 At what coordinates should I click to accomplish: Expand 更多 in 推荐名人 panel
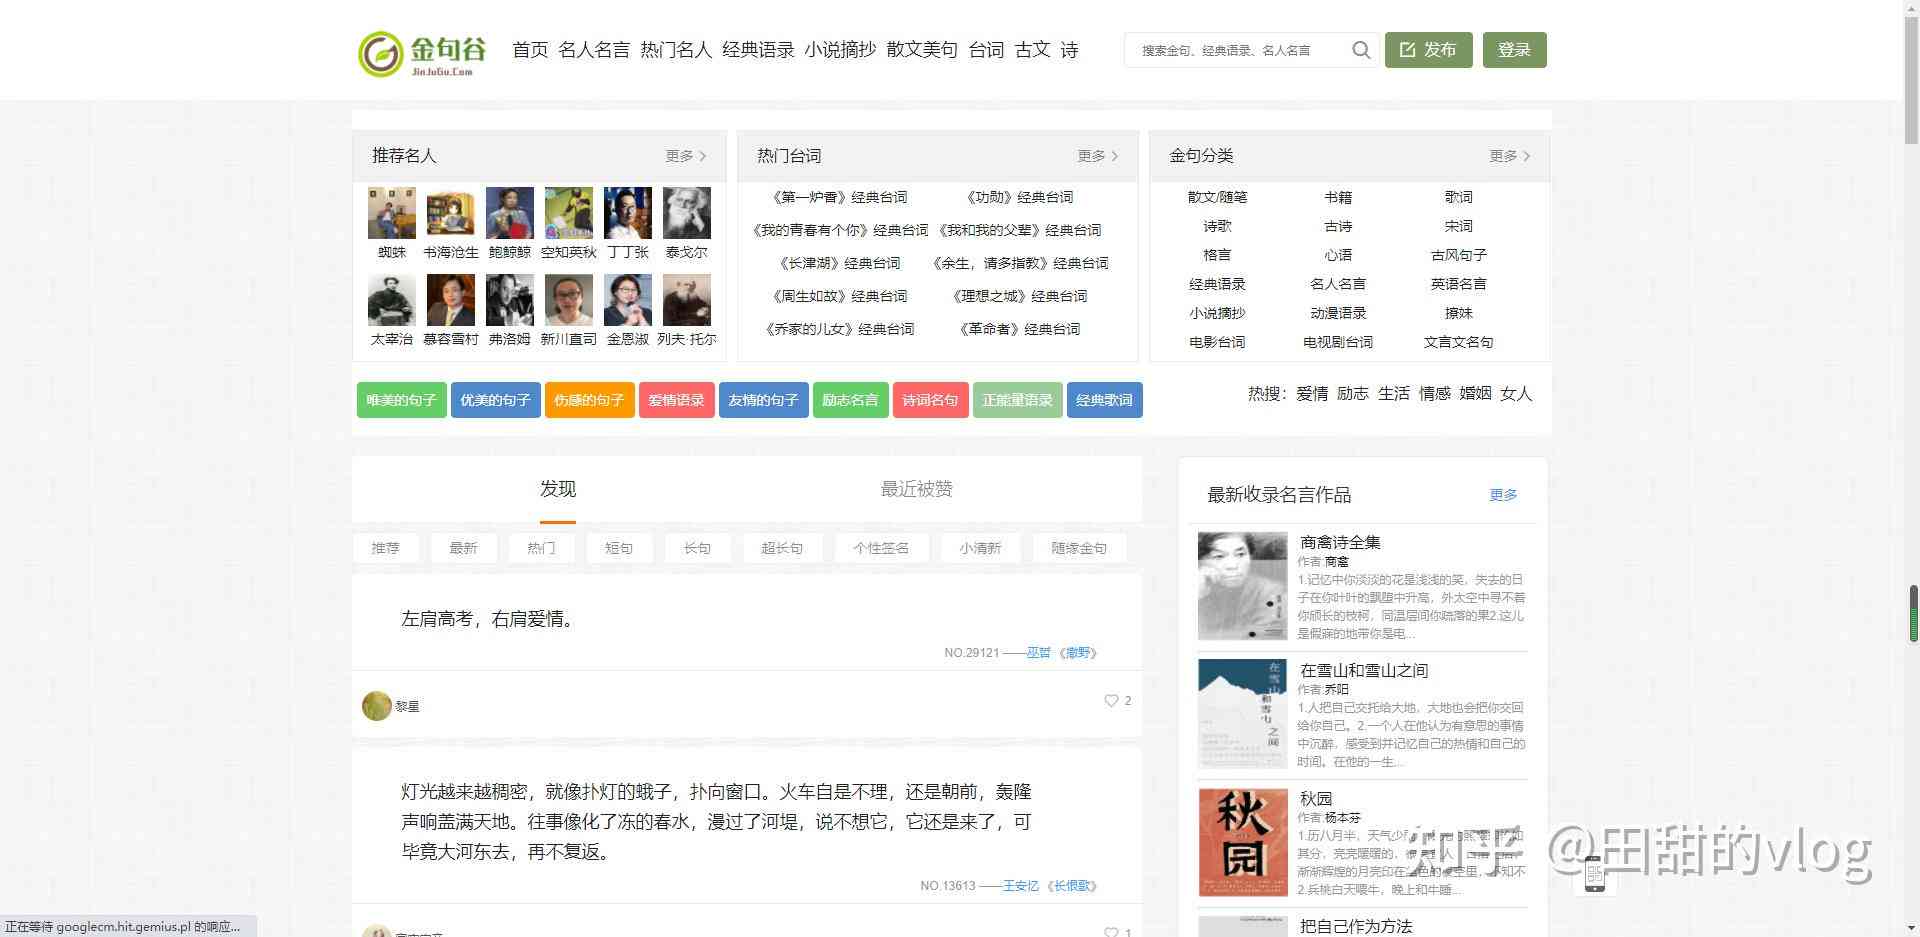pos(686,156)
